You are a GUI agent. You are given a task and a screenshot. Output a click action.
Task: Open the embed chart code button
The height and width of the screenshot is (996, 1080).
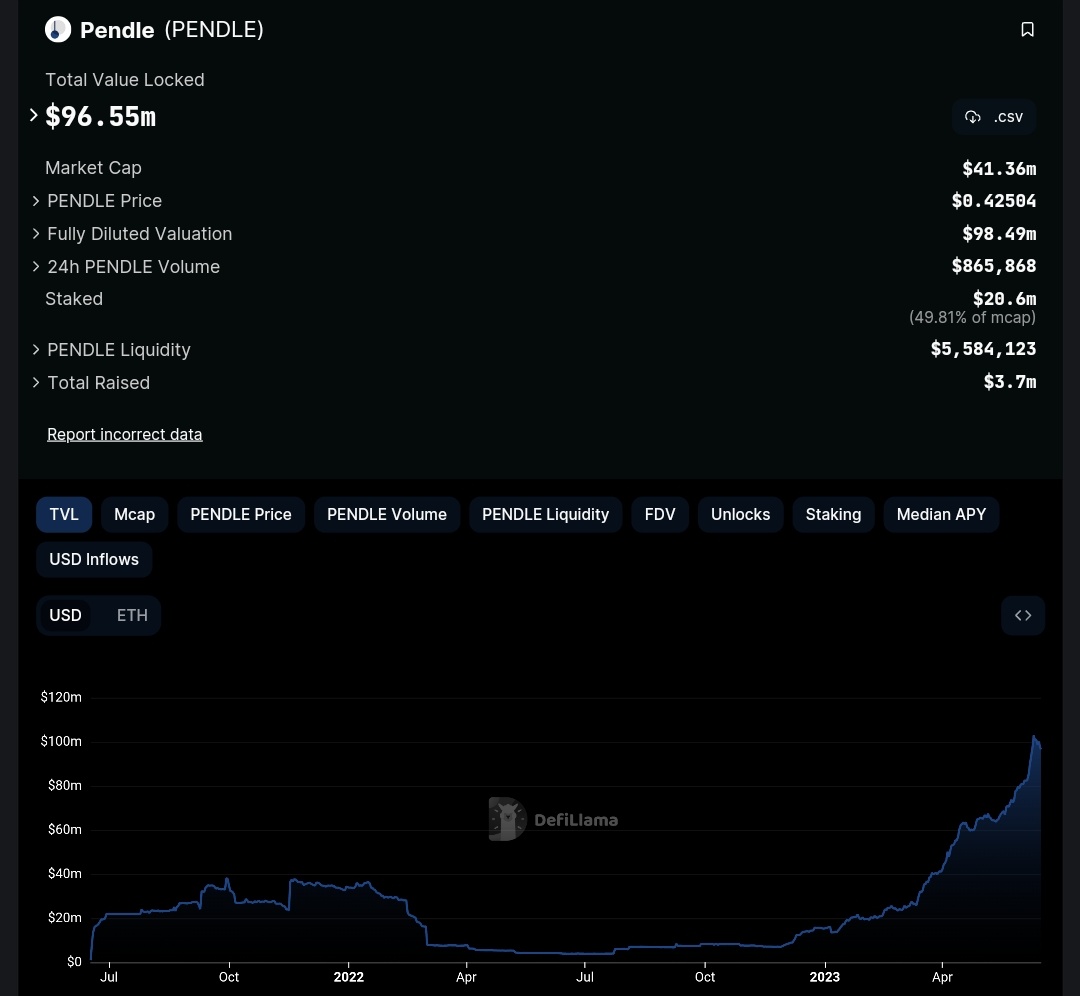pyautogui.click(x=1023, y=615)
